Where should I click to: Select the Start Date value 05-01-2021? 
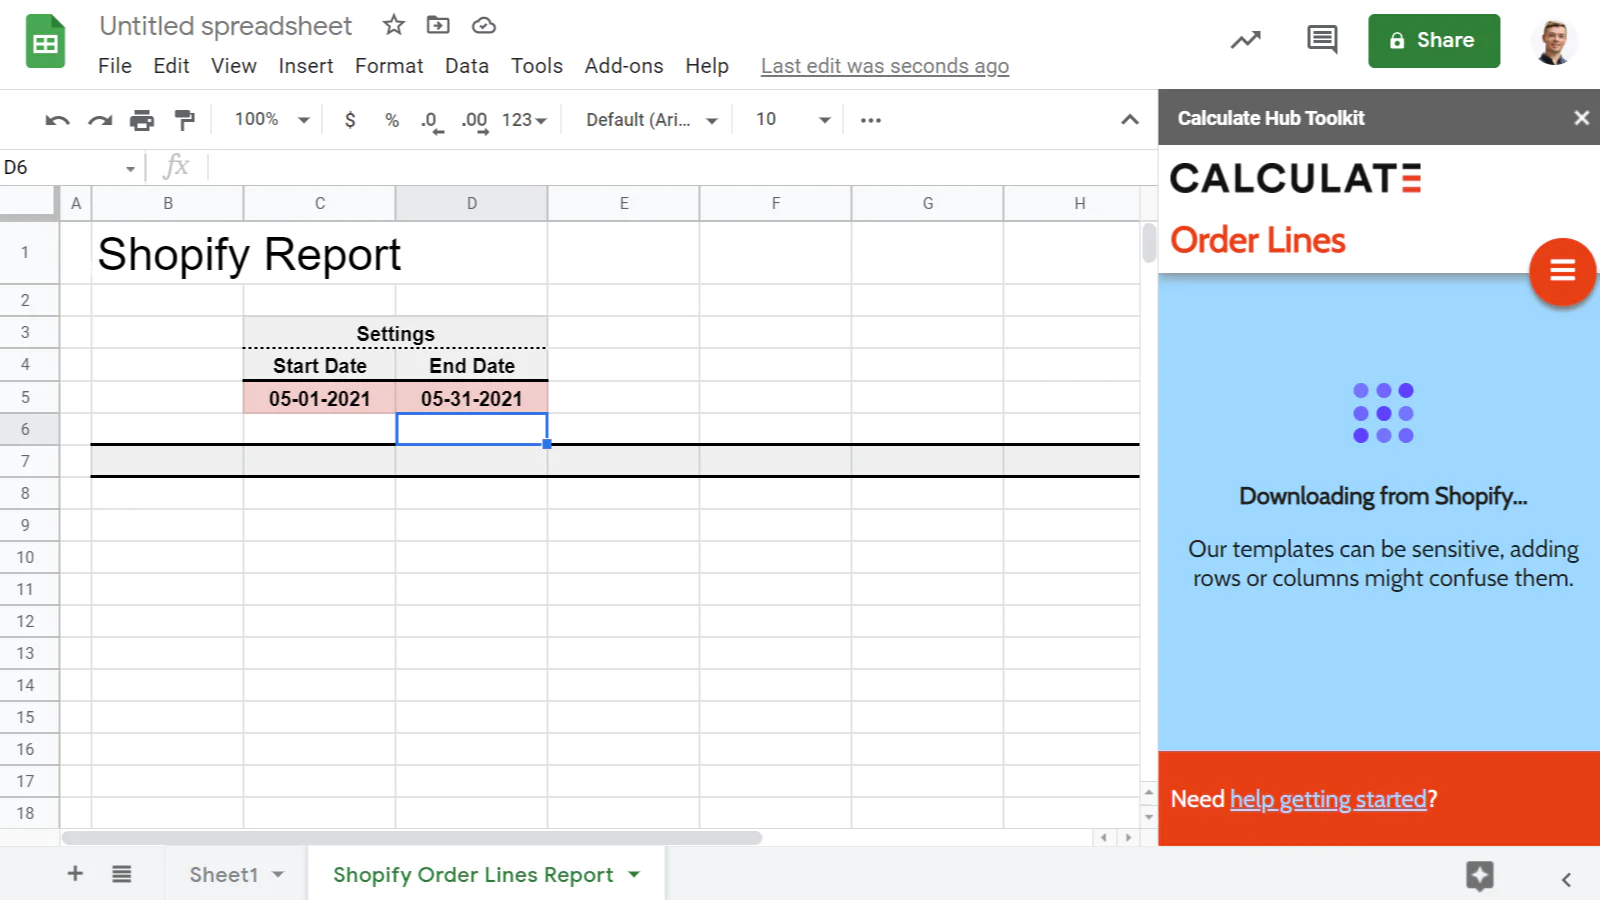(320, 398)
